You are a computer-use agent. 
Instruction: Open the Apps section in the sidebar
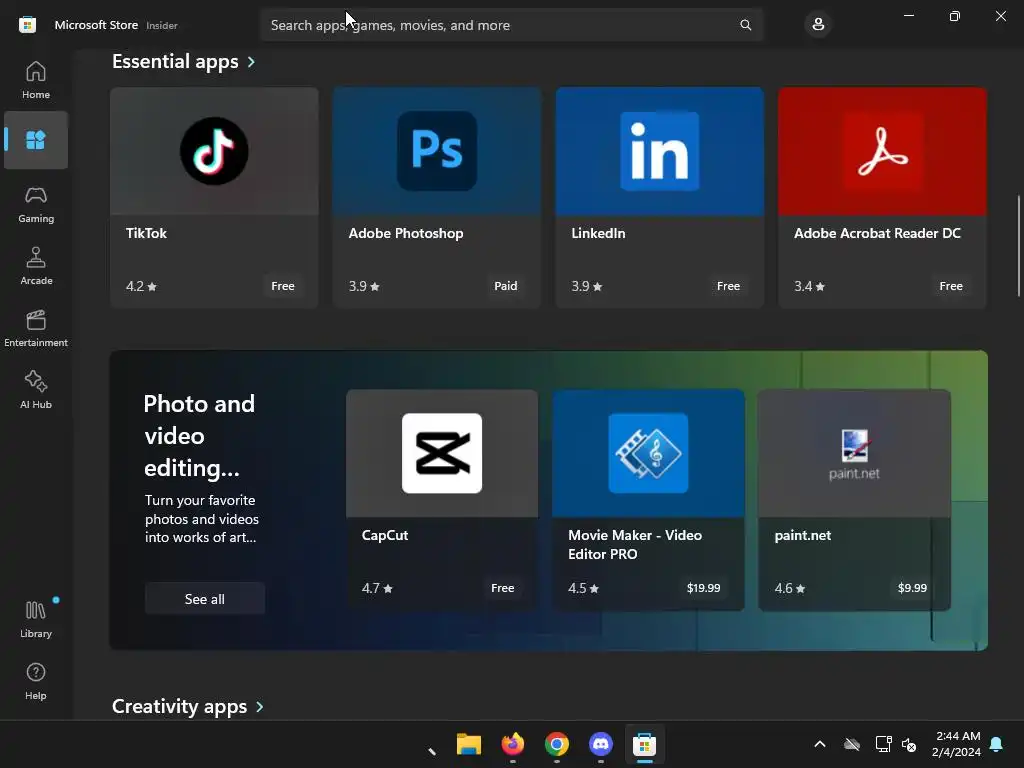pyautogui.click(x=36, y=140)
